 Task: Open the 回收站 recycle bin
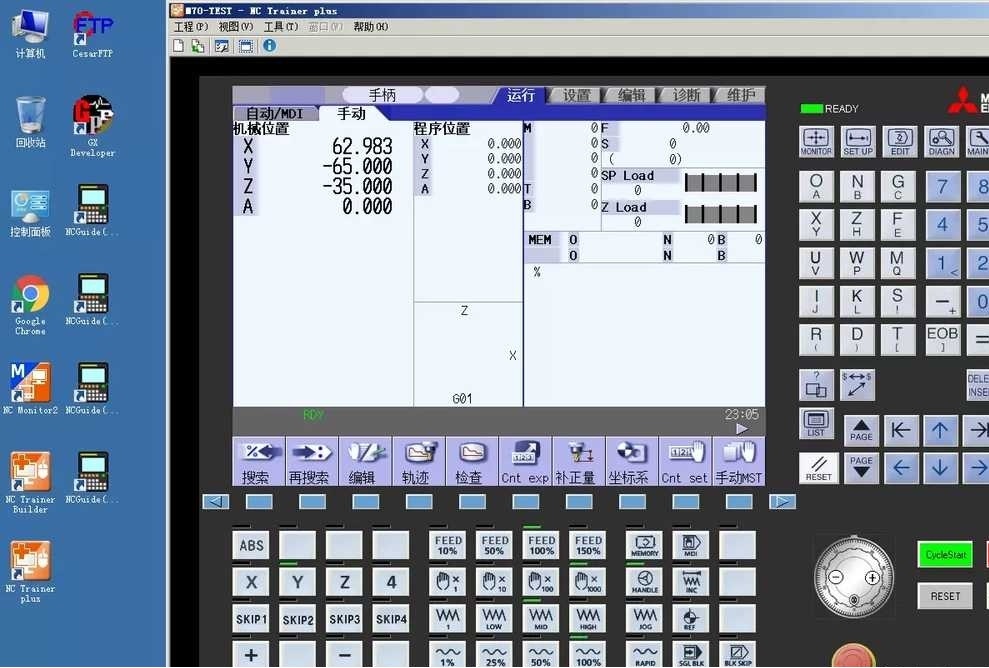point(30,123)
